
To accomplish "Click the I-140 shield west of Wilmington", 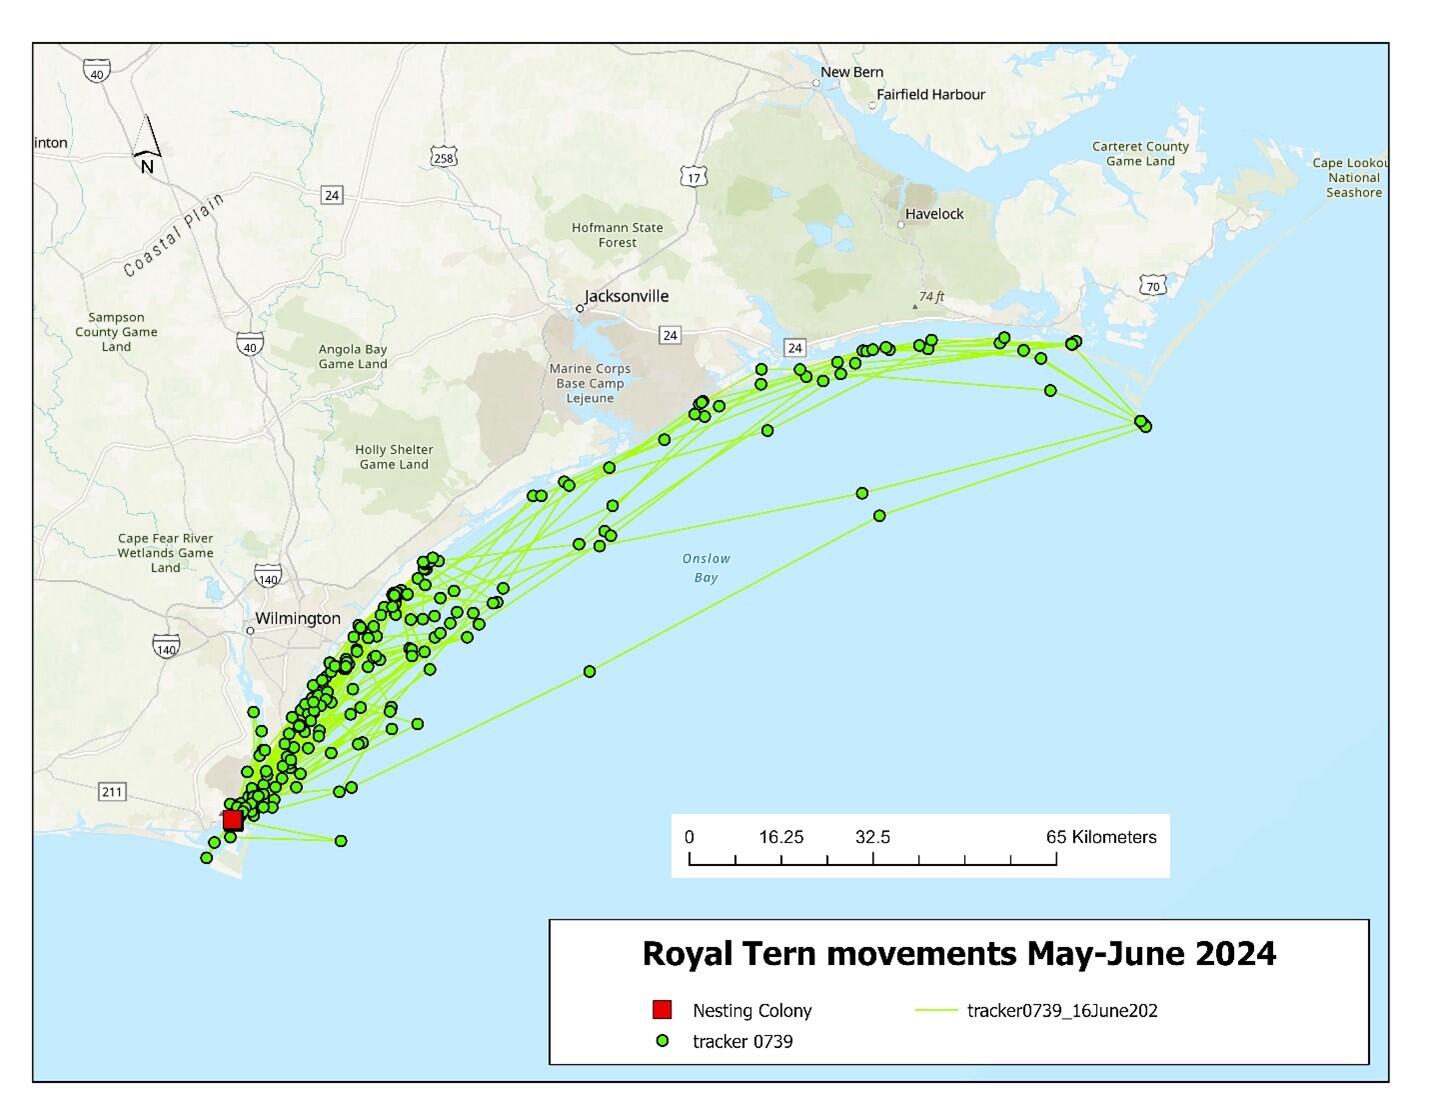I will coord(166,647).
